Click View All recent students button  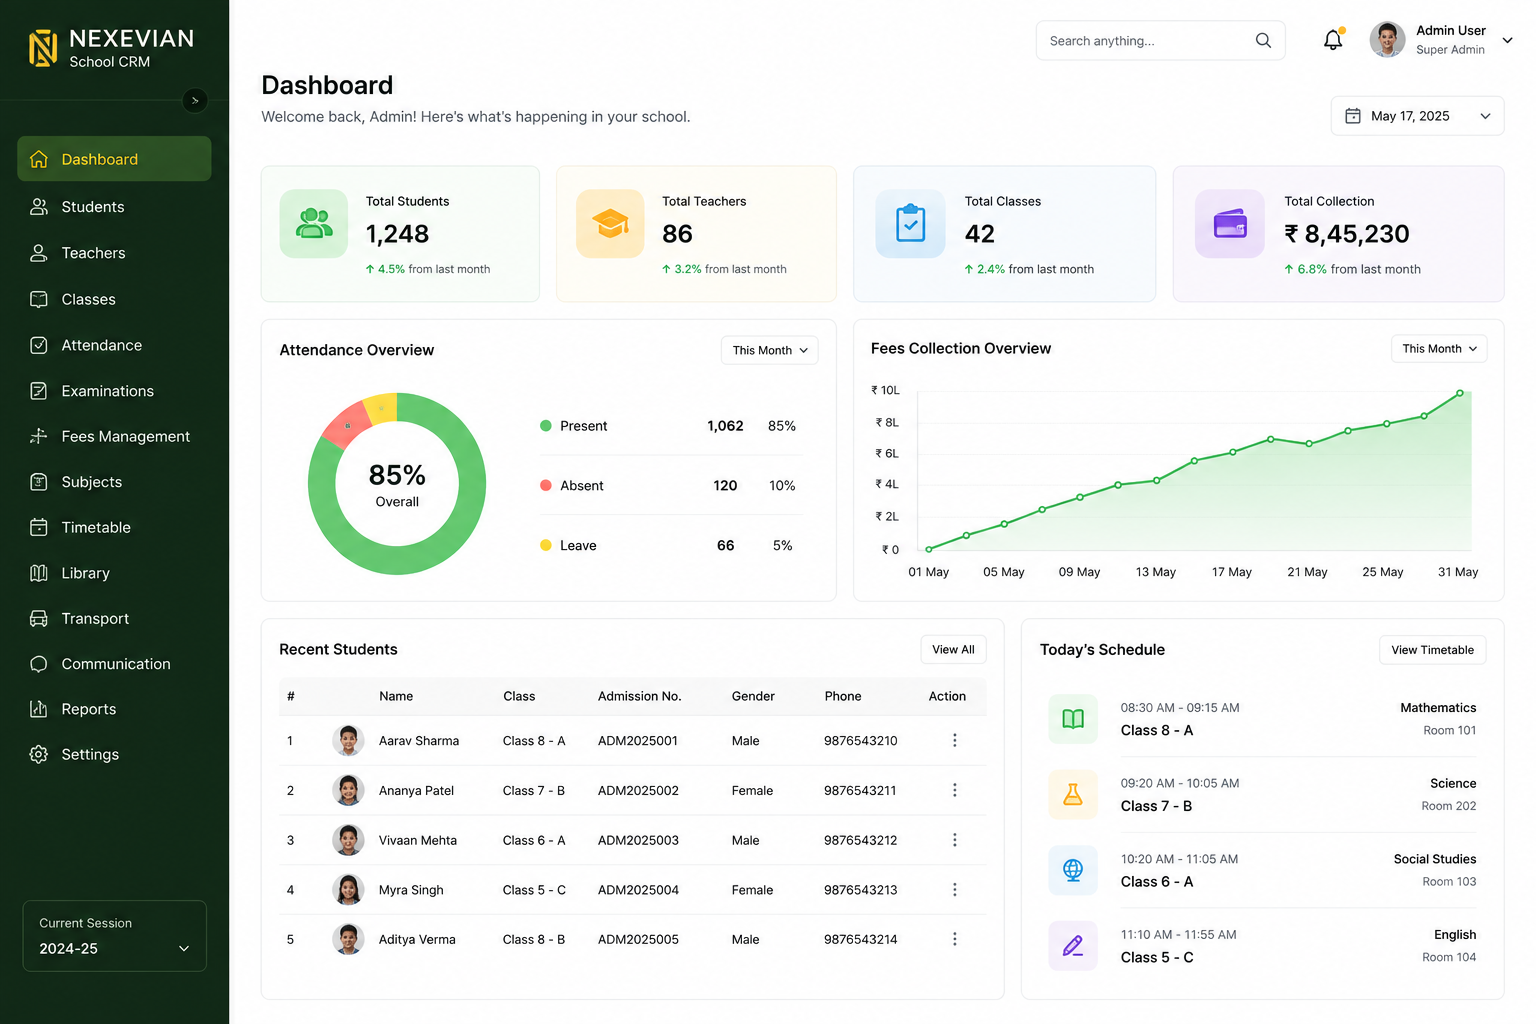953,649
